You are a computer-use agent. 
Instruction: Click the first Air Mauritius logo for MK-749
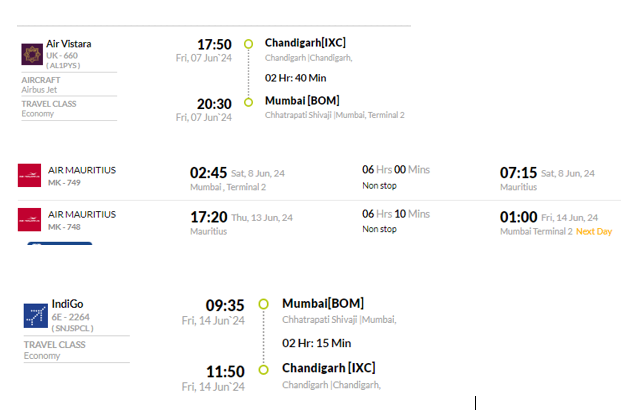[x=29, y=175]
